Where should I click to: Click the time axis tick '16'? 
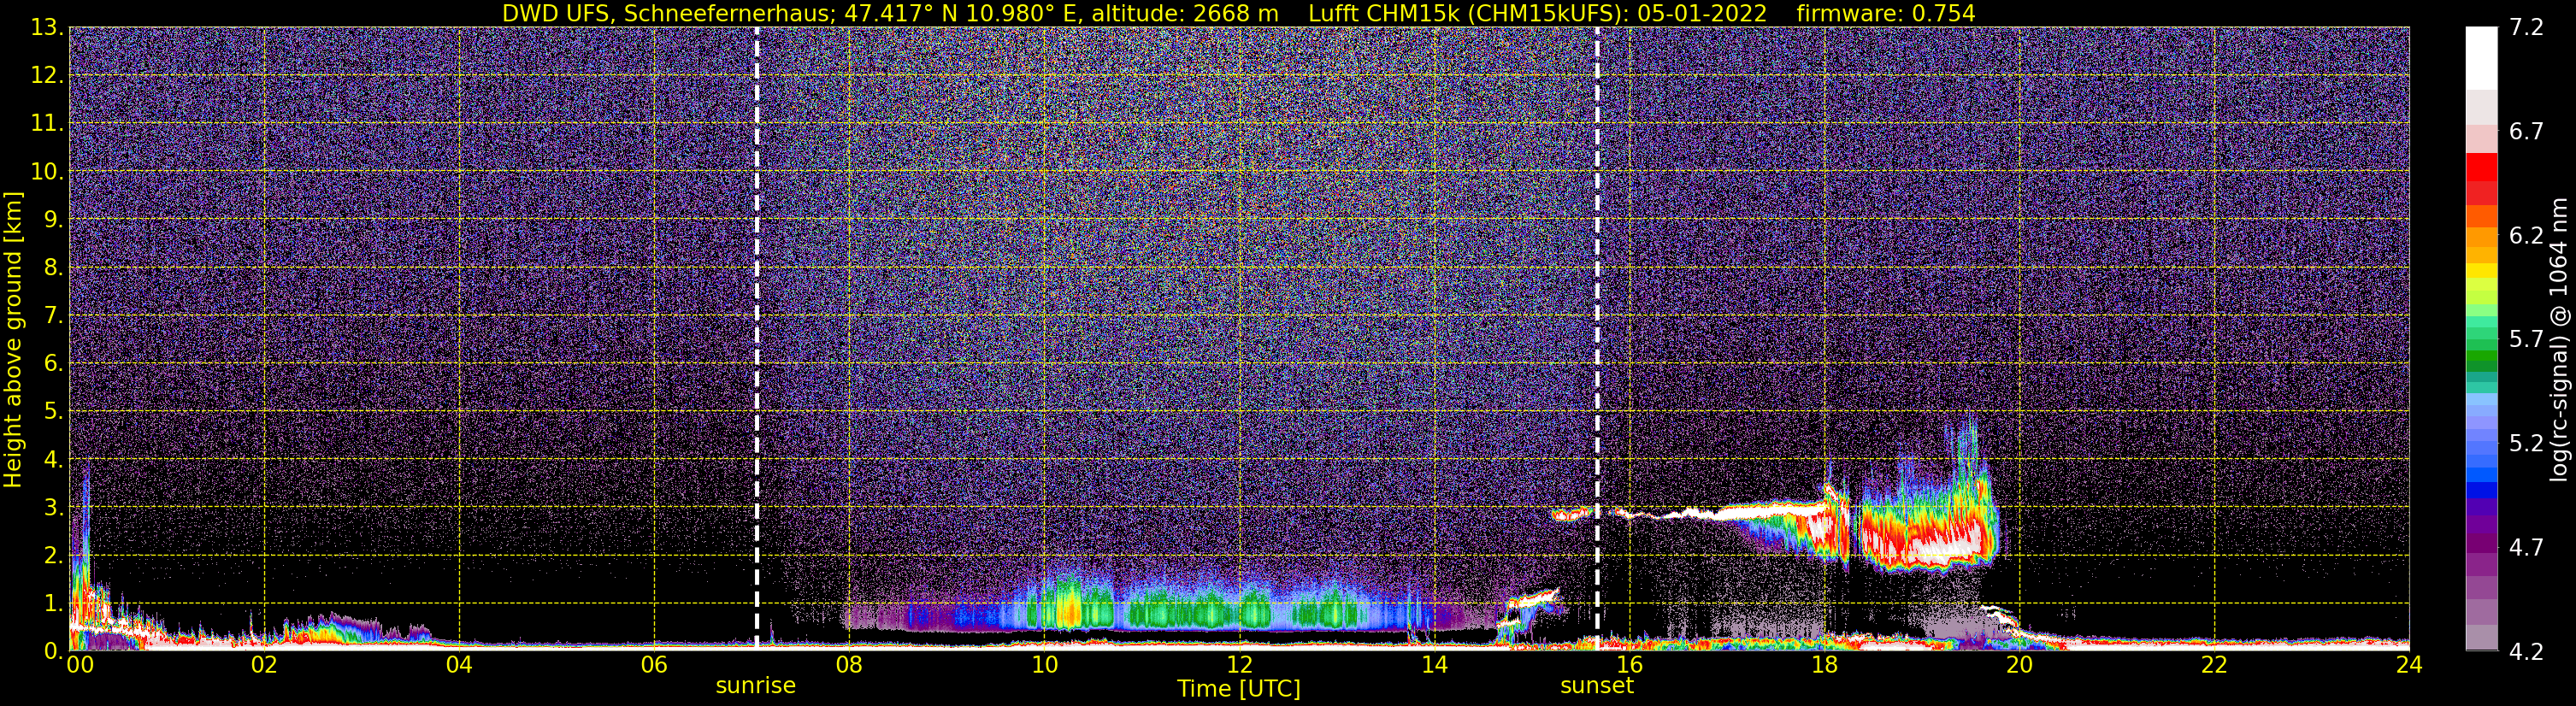[x=1629, y=666]
